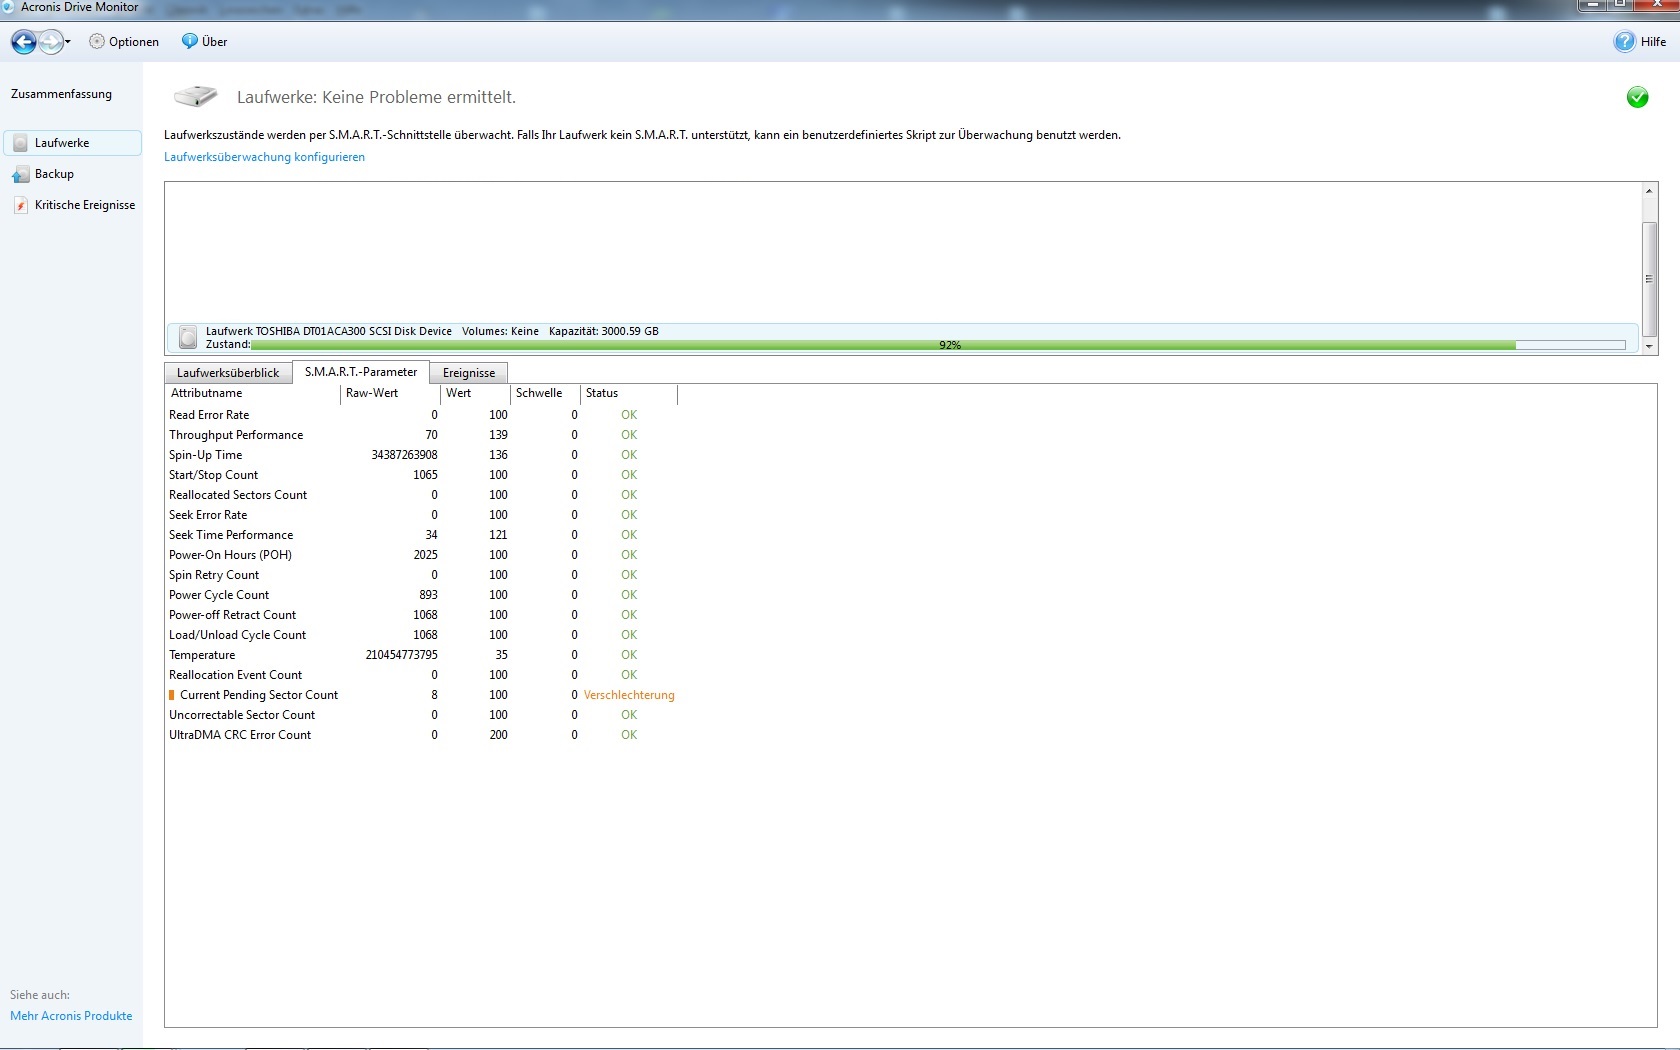This screenshot has height=1050, width=1680.
Task: Select the 'Seek Time Performance' attribute
Action: click(231, 535)
